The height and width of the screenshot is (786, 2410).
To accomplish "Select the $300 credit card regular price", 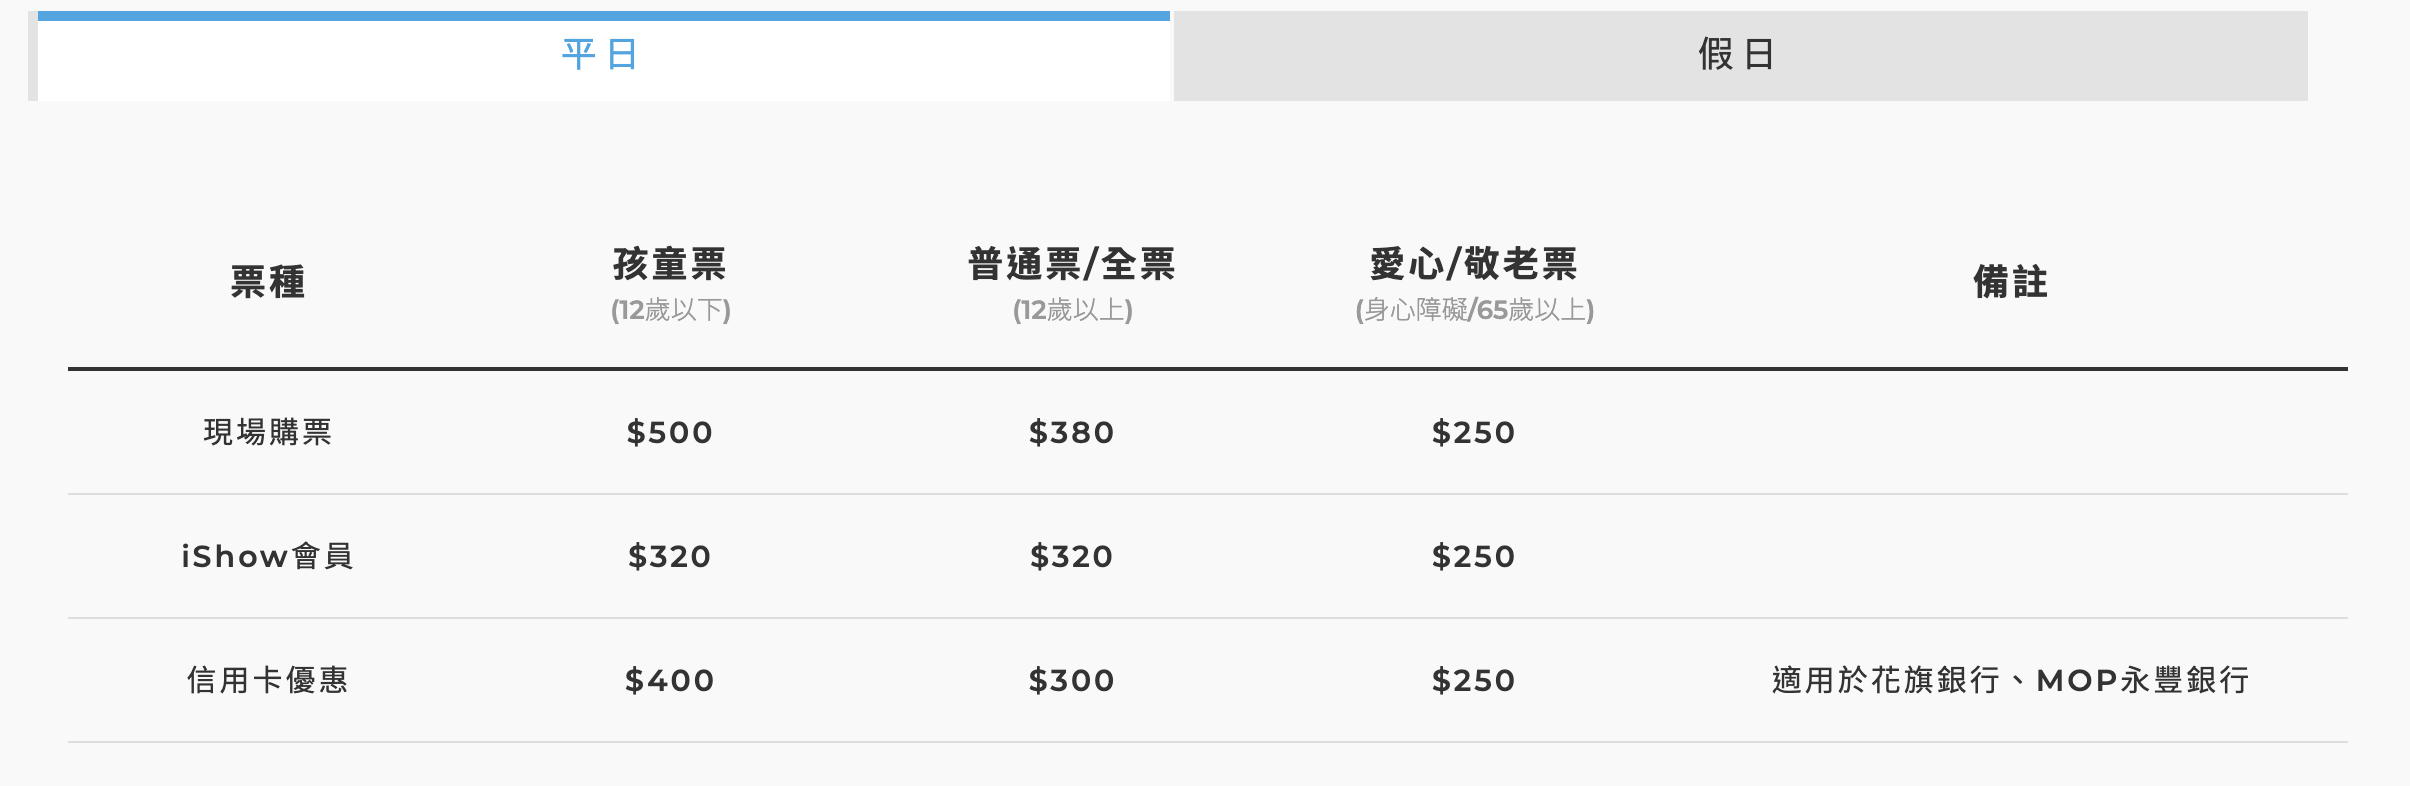I will point(1072,680).
